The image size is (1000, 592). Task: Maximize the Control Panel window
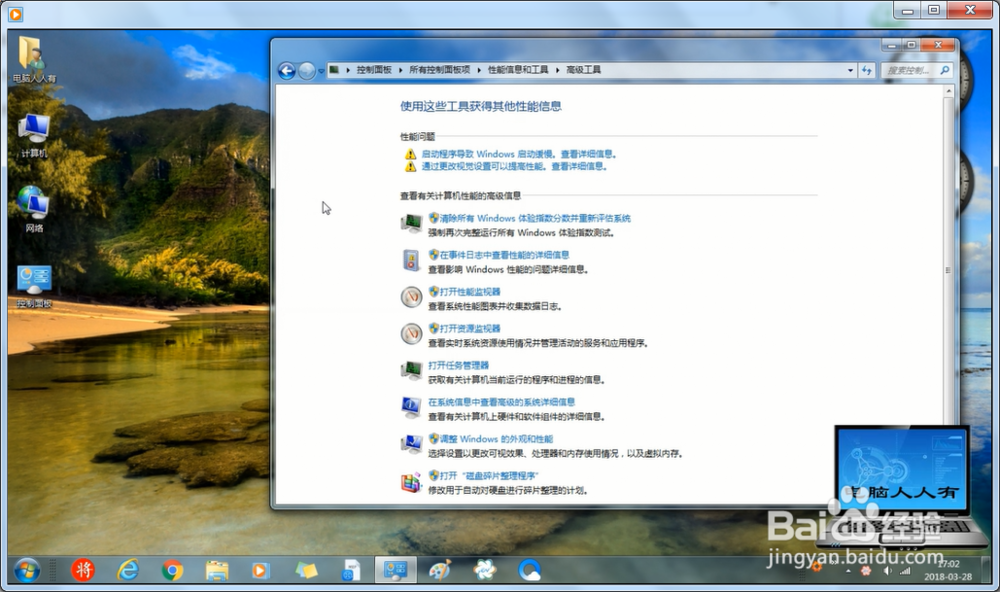click(x=911, y=45)
